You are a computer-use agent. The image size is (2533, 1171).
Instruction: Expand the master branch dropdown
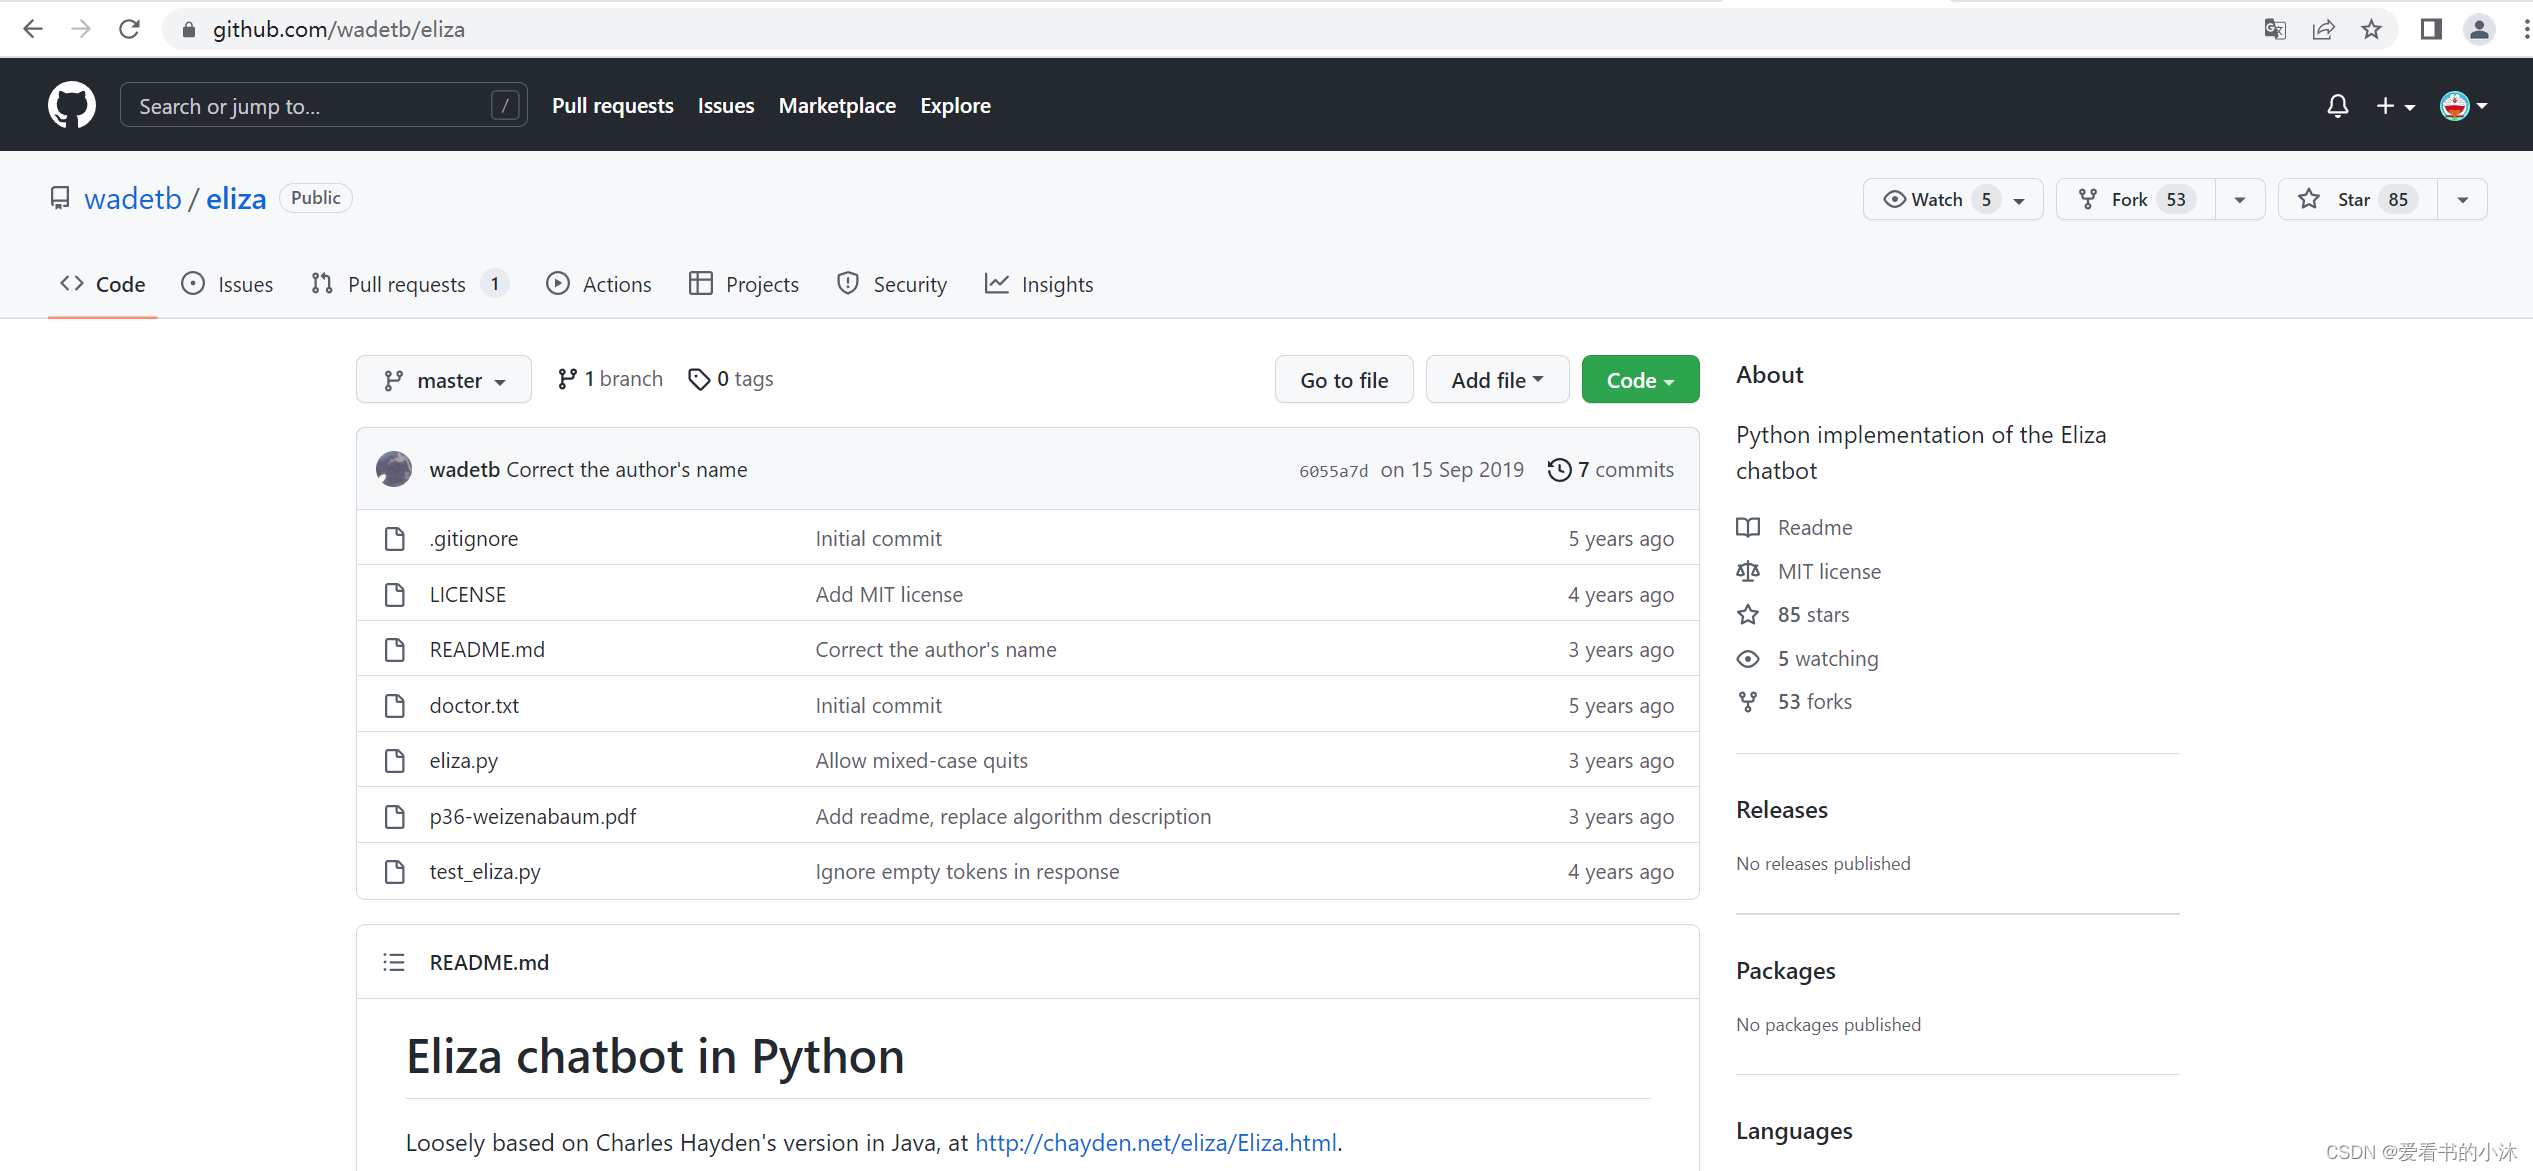point(443,380)
